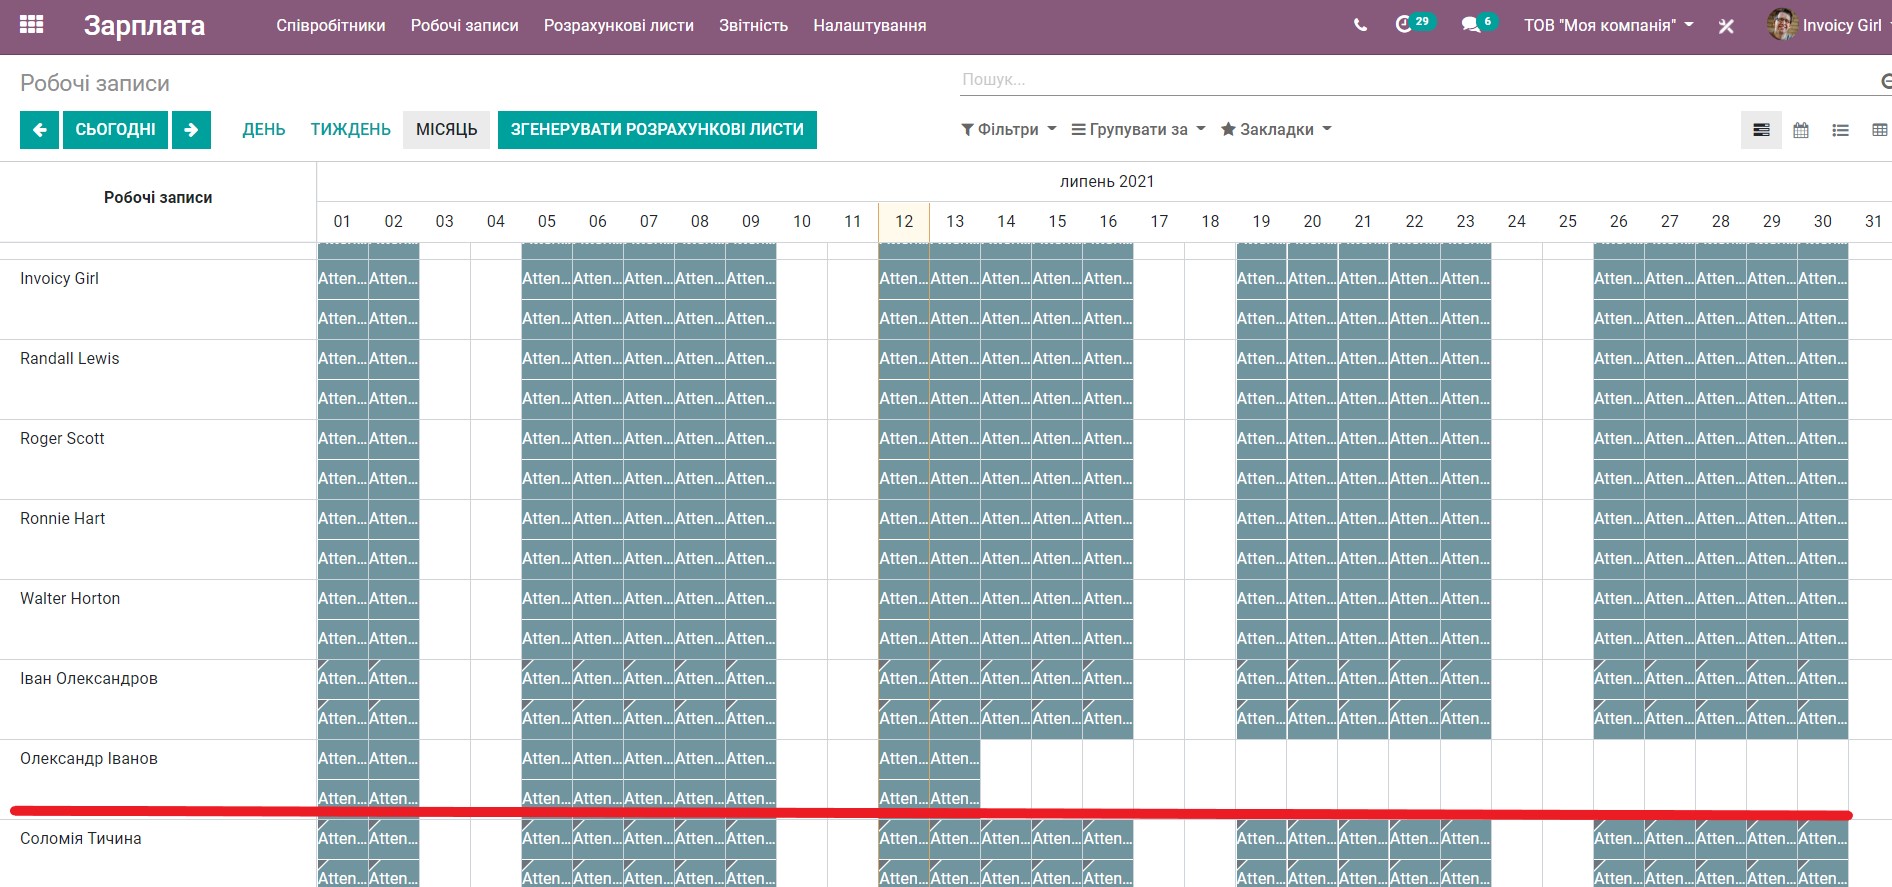Screen dimensions: 1892x887
Task: Open the Групувати за dropdown
Action: pos(1138,129)
